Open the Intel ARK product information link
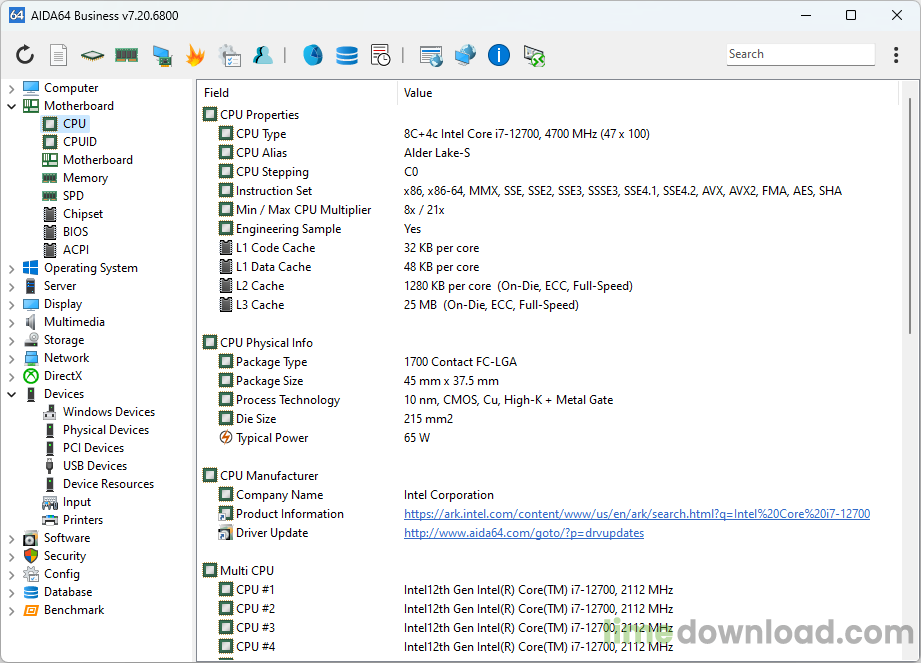This screenshot has width=921, height=663. (x=636, y=514)
